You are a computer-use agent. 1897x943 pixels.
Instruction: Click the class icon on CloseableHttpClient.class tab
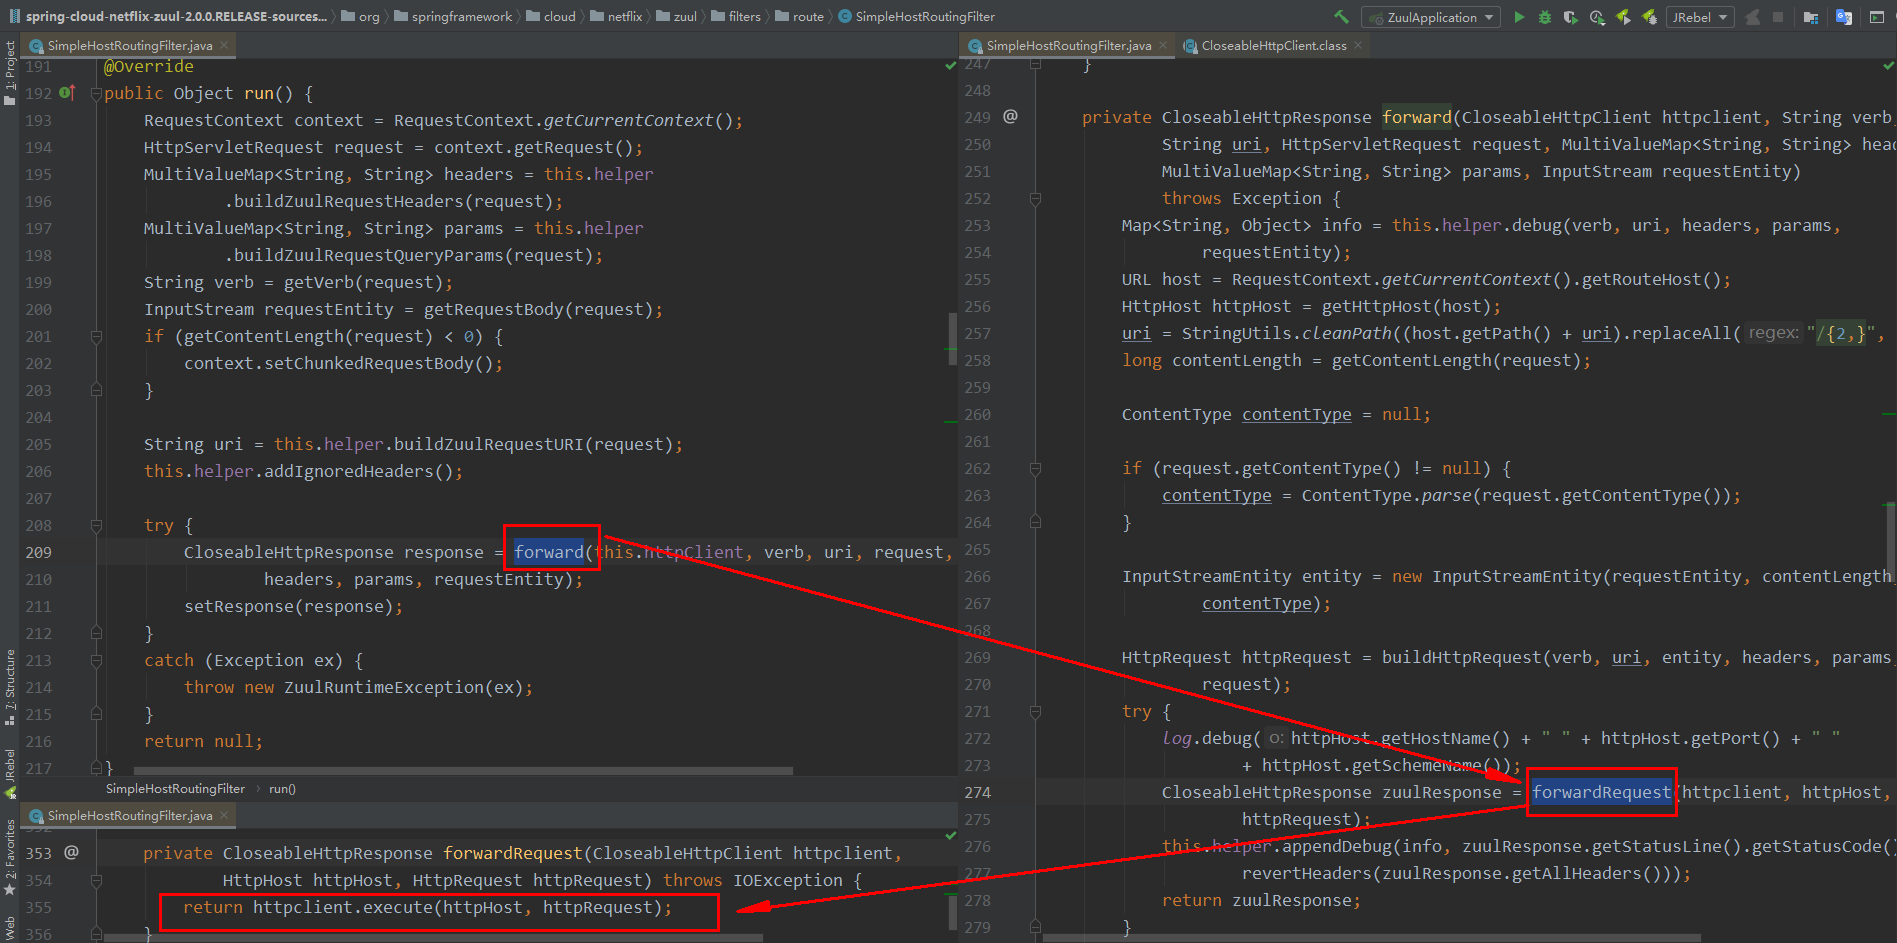[x=1190, y=46]
